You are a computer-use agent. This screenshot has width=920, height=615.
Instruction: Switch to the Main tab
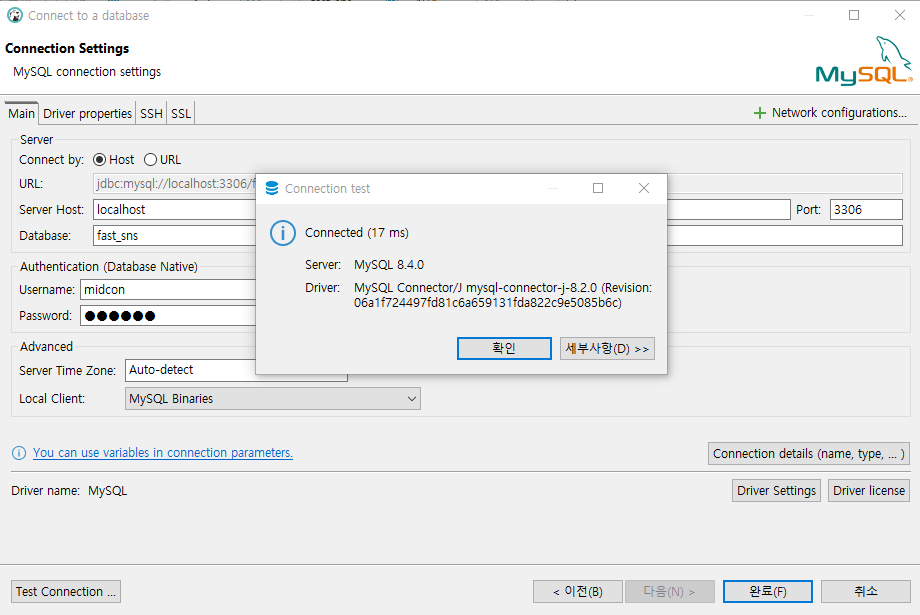[22, 113]
